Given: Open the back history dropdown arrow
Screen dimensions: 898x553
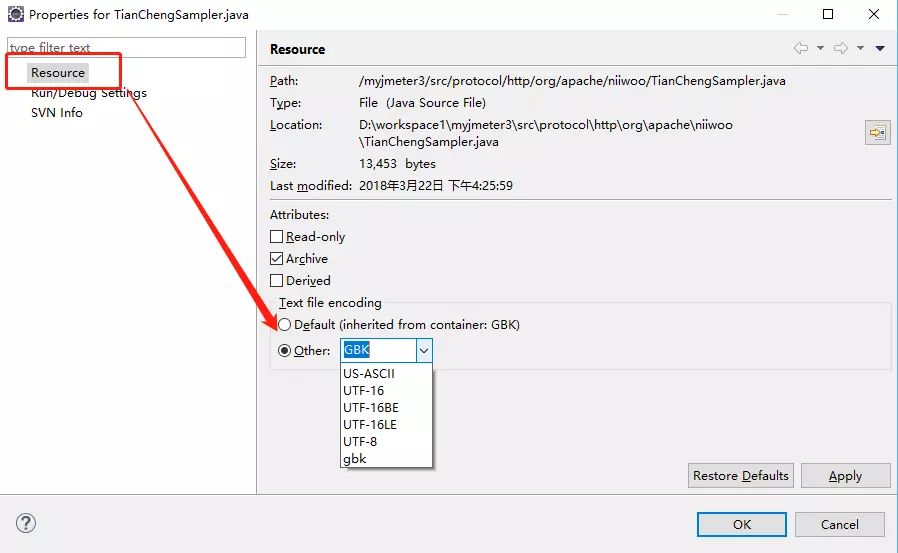Looking at the screenshot, I should [x=820, y=48].
